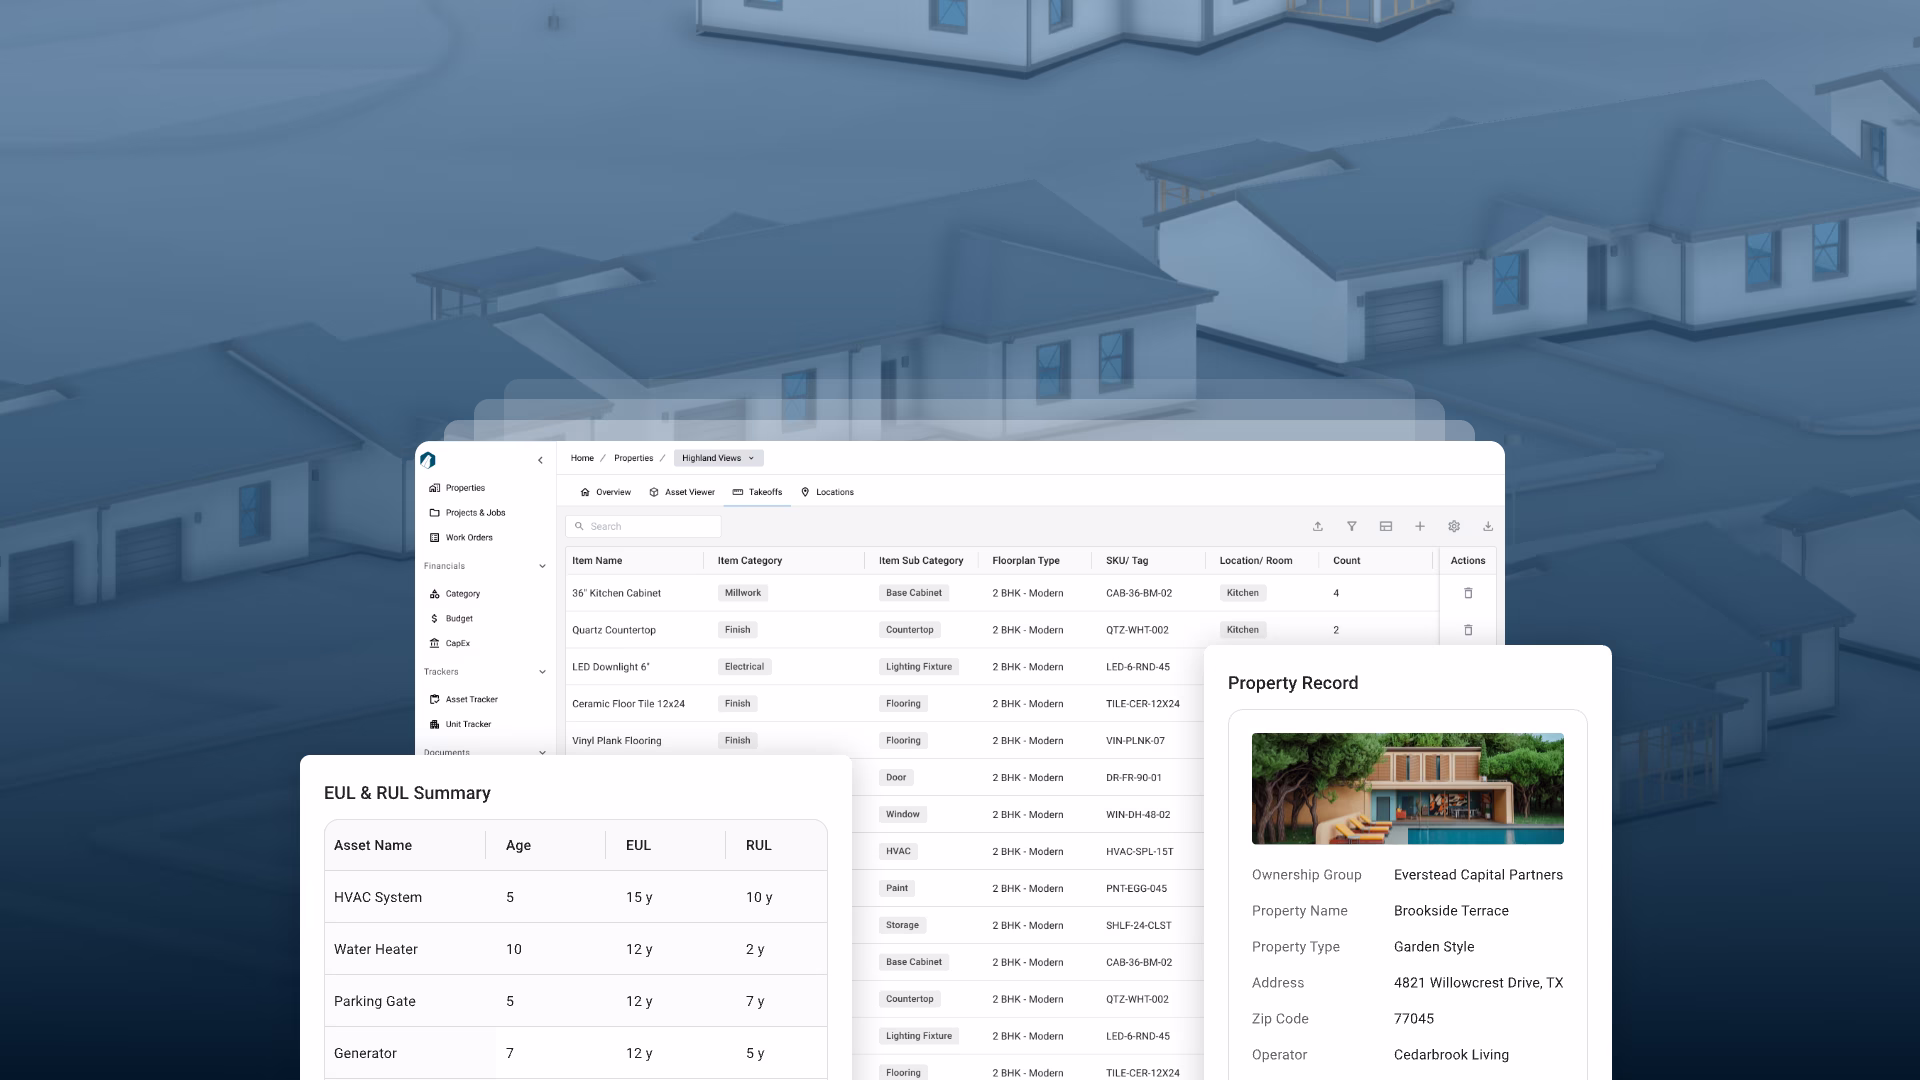Open Work Orders from the sidebar
Image resolution: width=1920 pixels, height=1080 pixels.
pyautogui.click(x=469, y=537)
